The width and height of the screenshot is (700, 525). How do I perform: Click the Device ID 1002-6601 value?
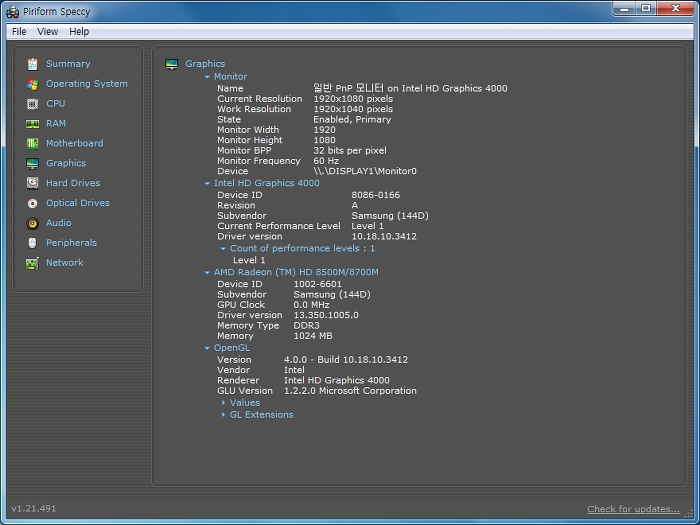[317, 284]
